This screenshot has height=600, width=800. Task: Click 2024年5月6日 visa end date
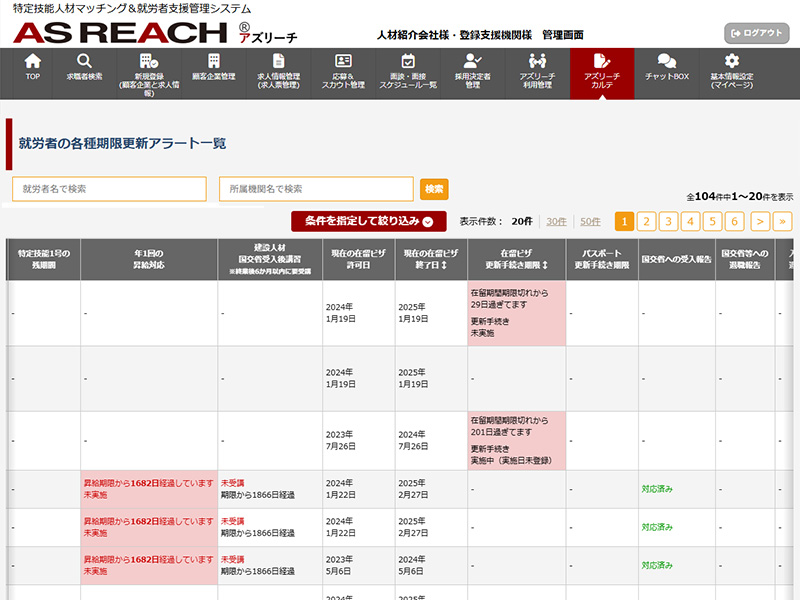412,565
